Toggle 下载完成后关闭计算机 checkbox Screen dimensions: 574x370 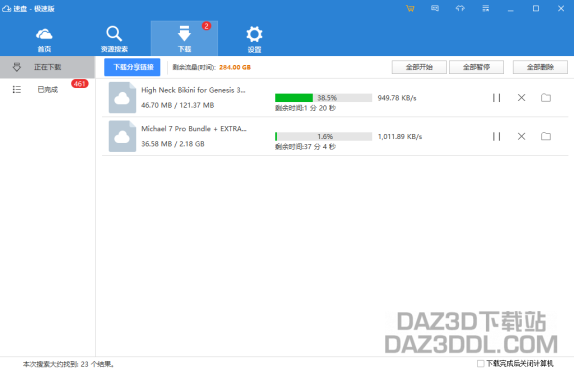[480, 363]
